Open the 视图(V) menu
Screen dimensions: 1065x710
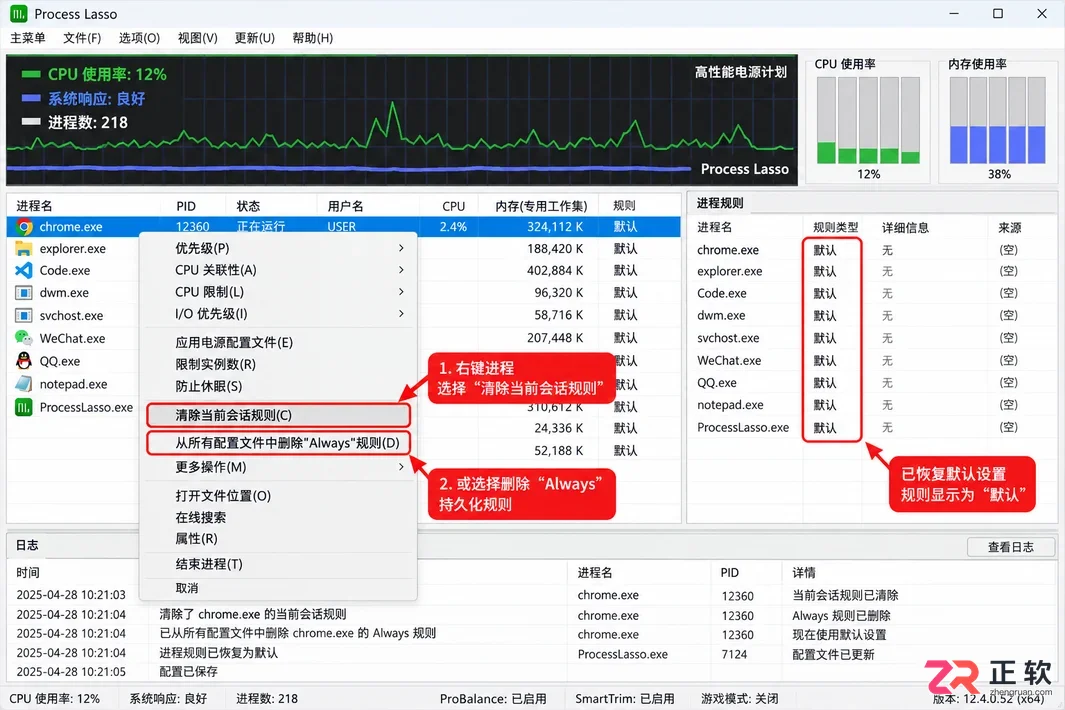pyautogui.click(x=198, y=38)
